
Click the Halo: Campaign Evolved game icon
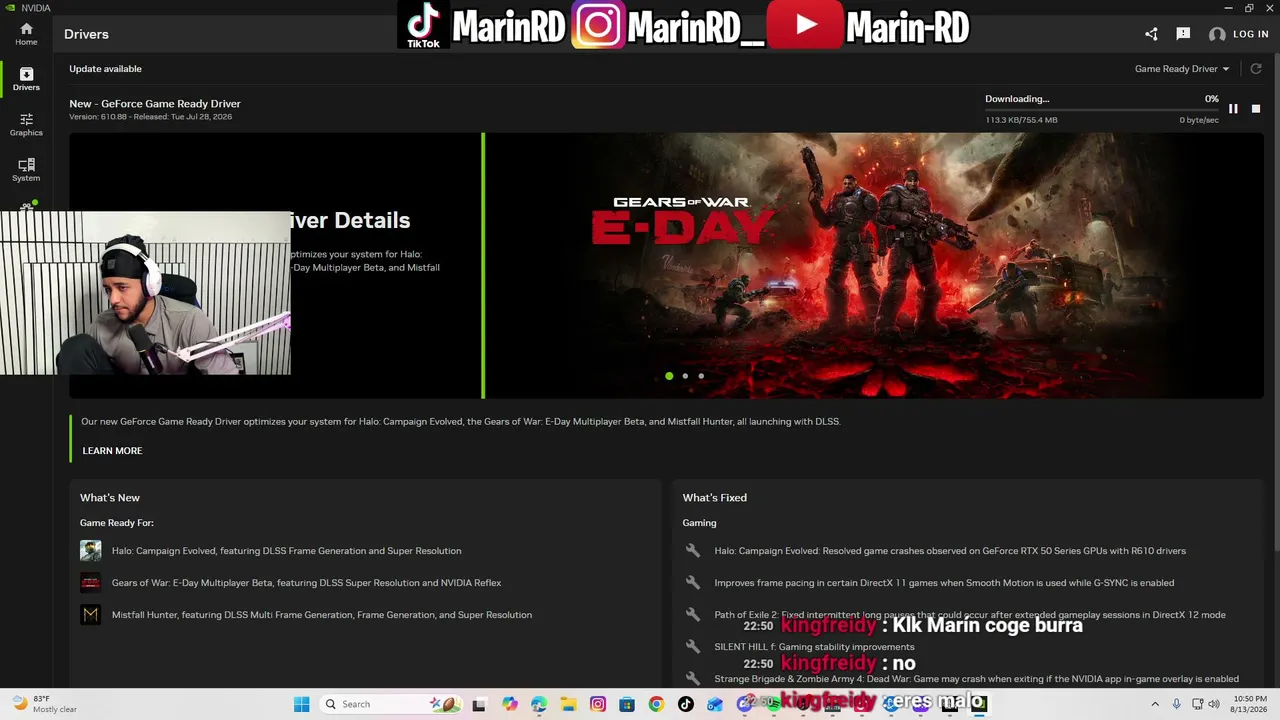[91, 551]
